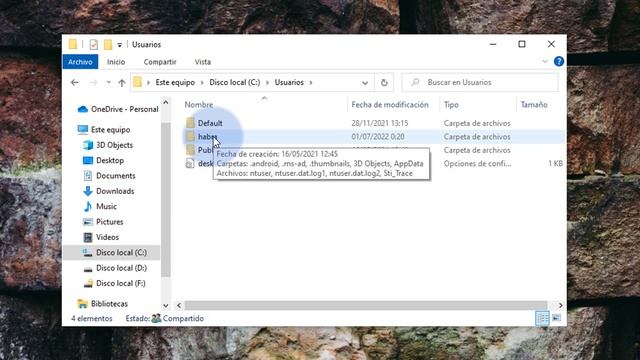Image resolution: width=640 pixels, height=360 pixels.
Task: Click 'Este equipo' in the address bar
Action: point(175,82)
